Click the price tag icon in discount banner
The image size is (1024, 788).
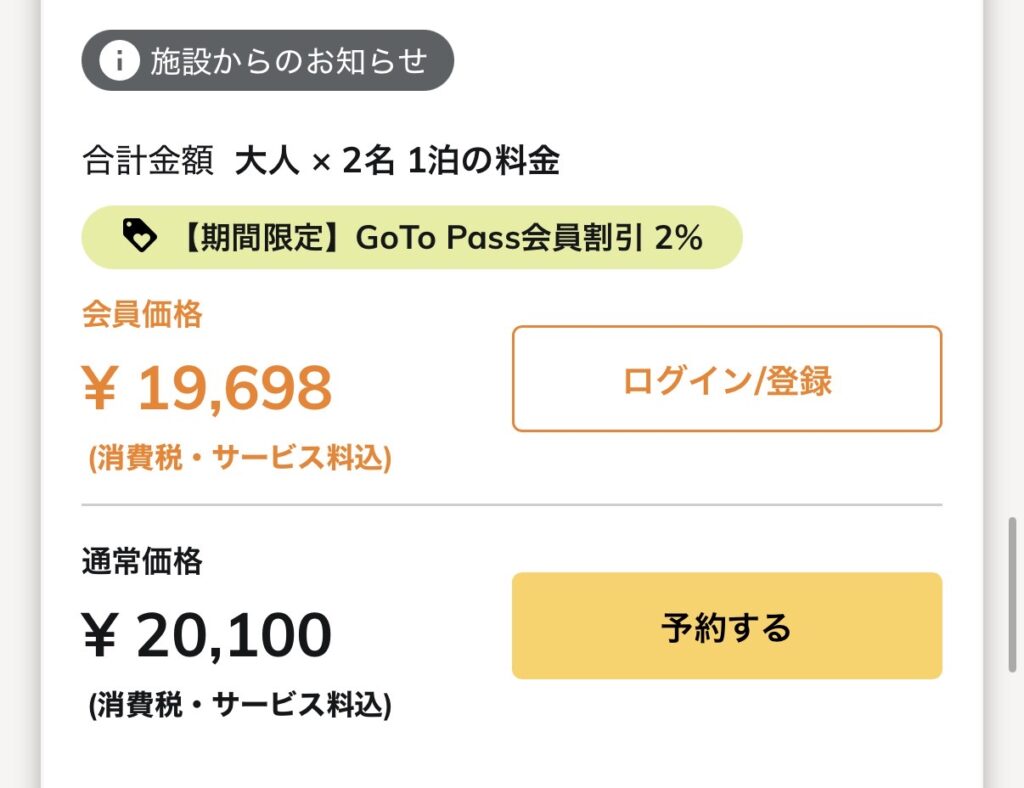click(x=139, y=236)
